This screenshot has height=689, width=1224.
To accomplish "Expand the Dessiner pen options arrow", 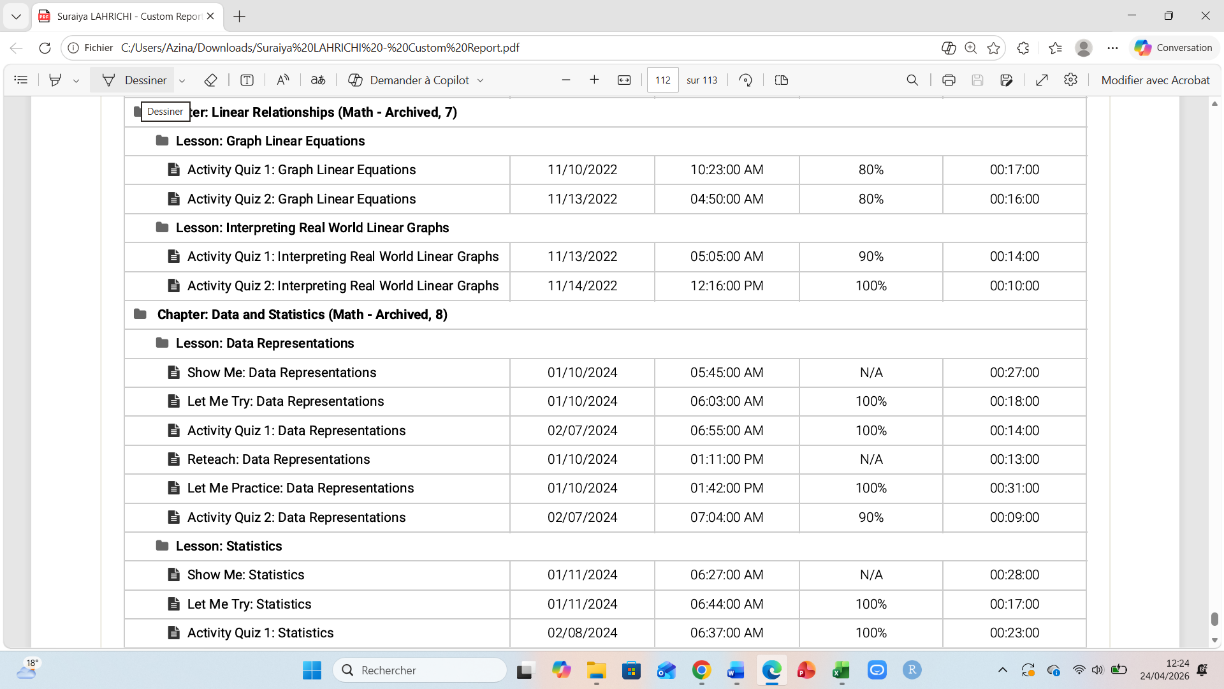I will (182, 80).
